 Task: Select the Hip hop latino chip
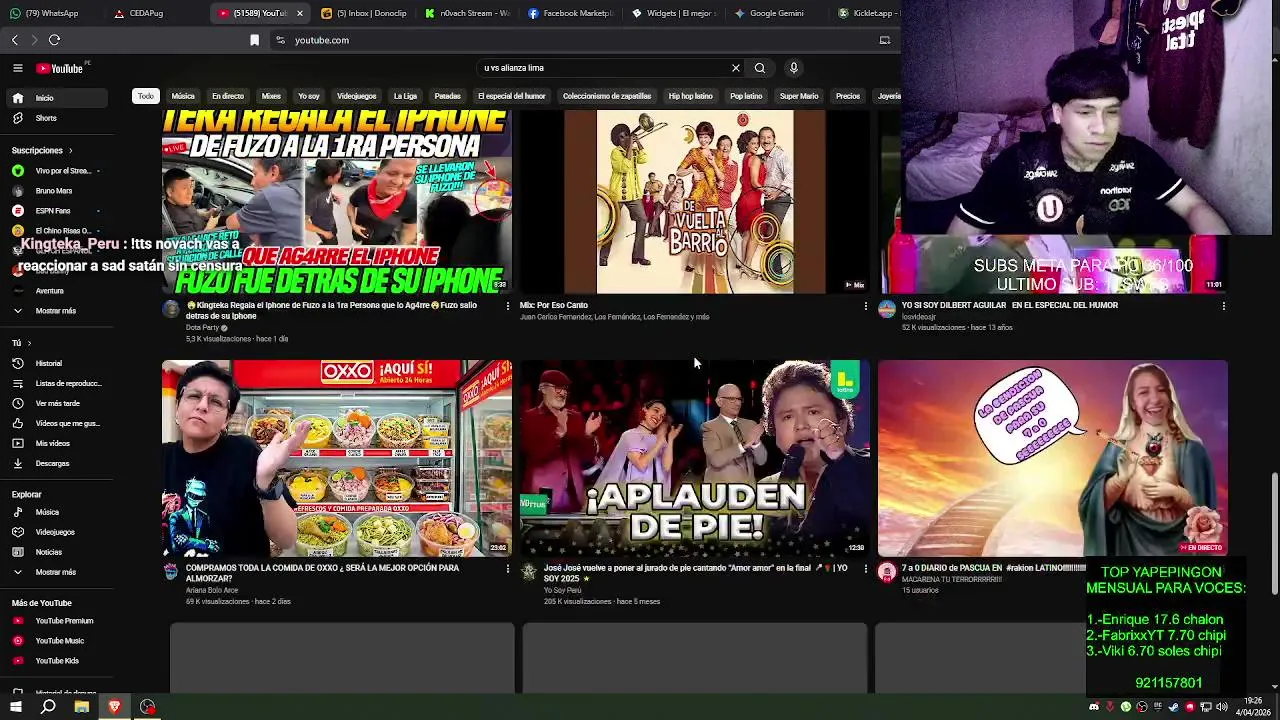[691, 96]
